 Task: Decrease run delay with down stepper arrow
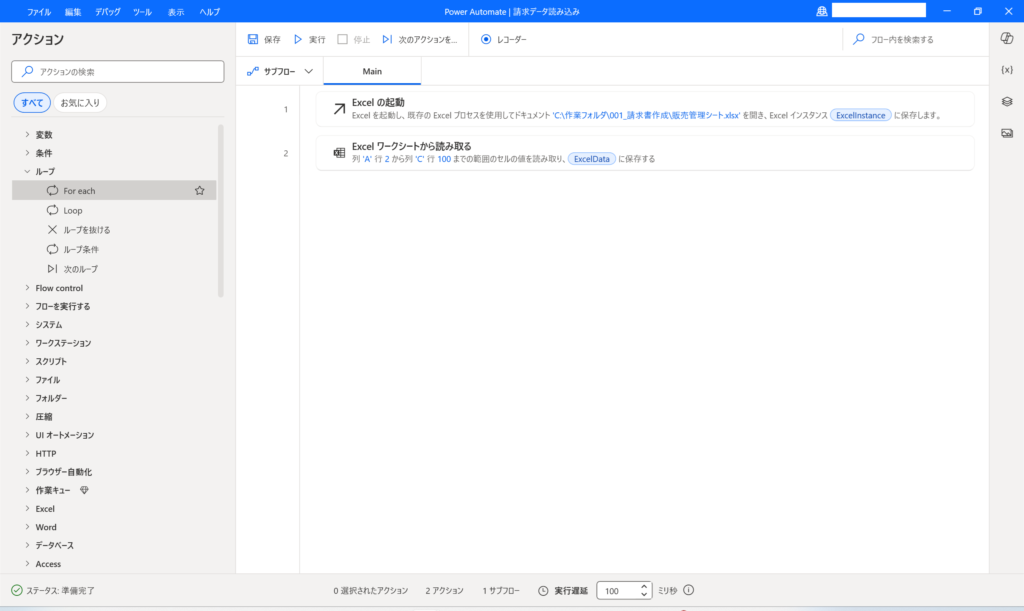[644, 595]
